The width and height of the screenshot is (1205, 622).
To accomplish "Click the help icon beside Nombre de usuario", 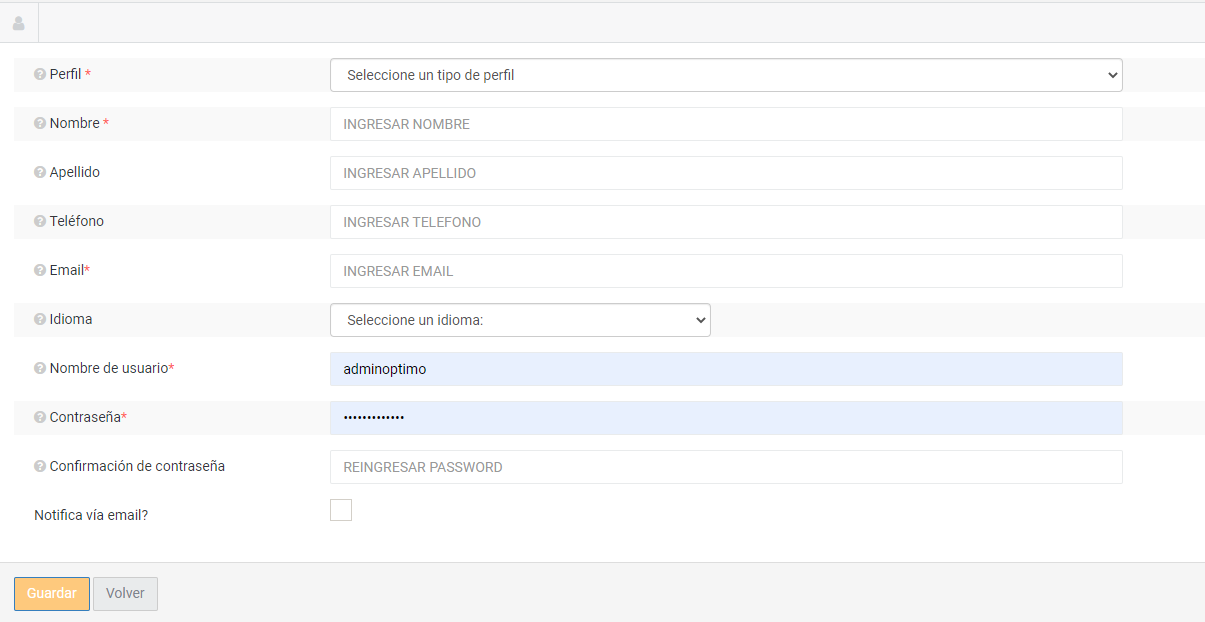I will tap(40, 369).
